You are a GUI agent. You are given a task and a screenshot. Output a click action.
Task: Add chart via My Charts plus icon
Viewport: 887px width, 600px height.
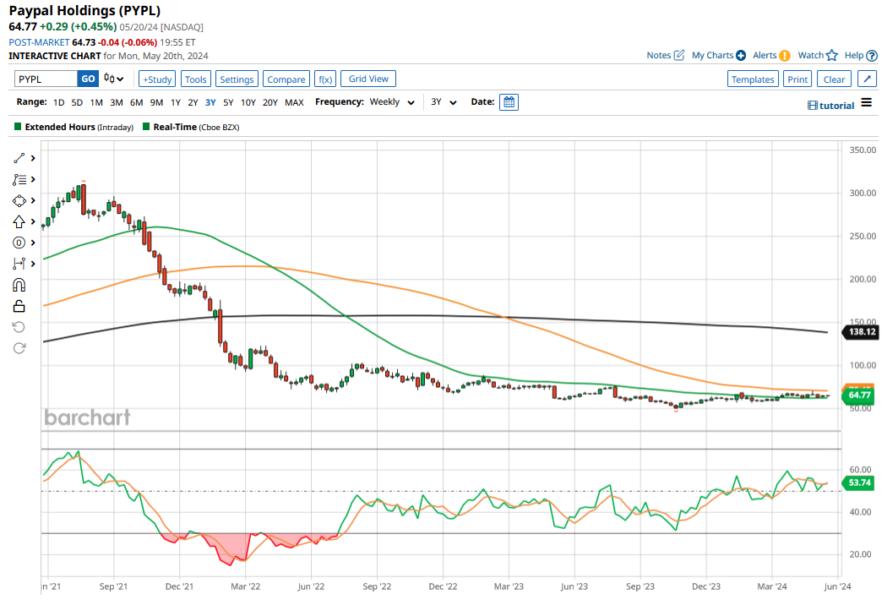coord(740,55)
